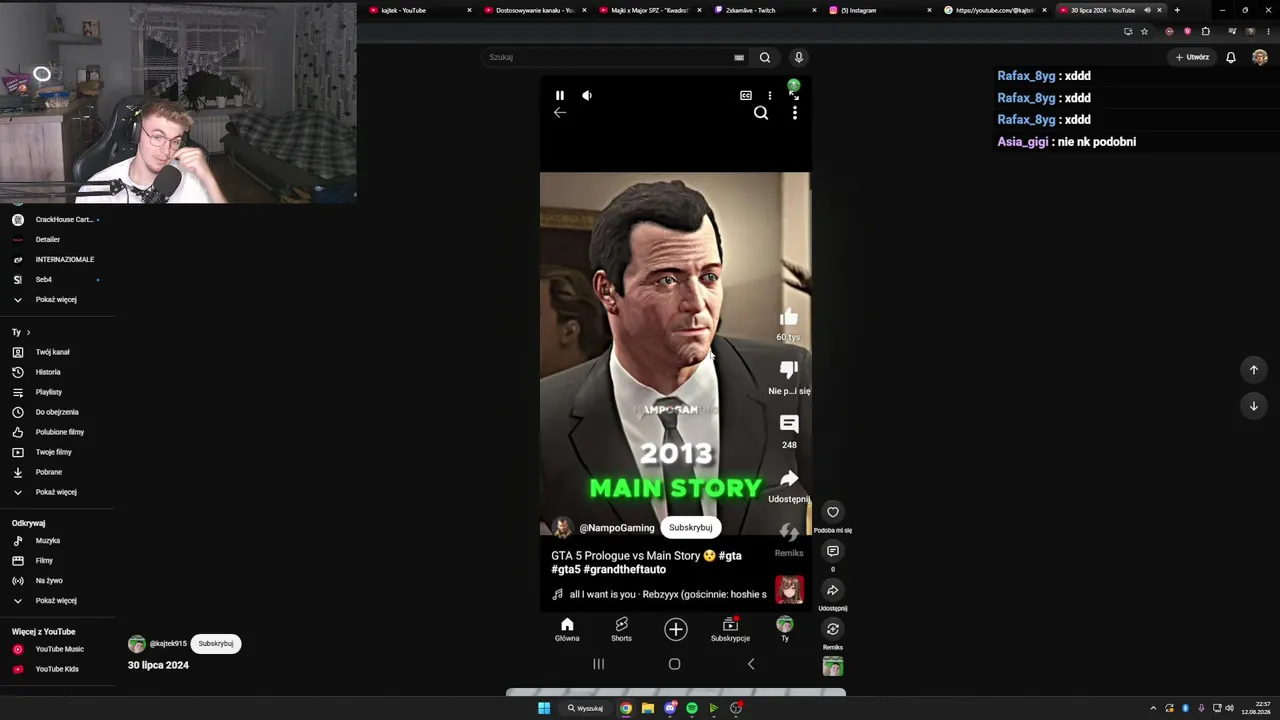Open the @NampoGaming channel name
The image size is (1280, 720).
[617, 528]
